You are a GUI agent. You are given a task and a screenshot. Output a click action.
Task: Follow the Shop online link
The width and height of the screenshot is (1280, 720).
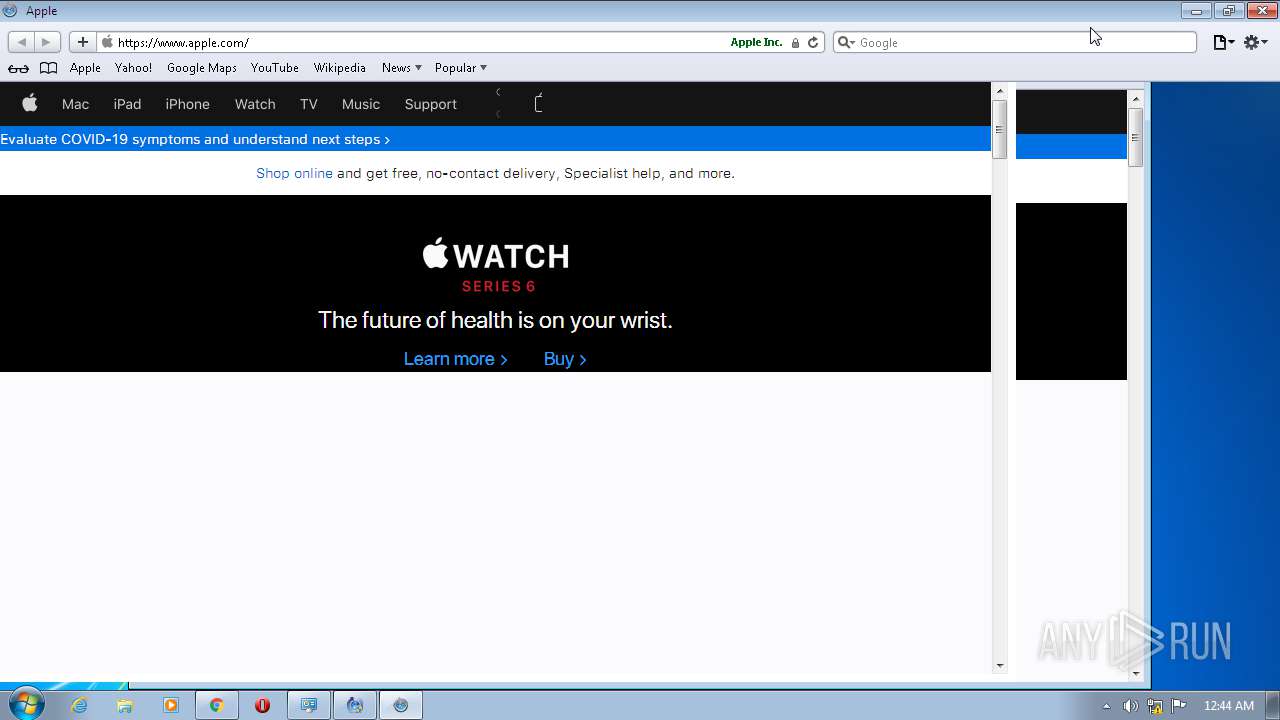[x=294, y=173]
